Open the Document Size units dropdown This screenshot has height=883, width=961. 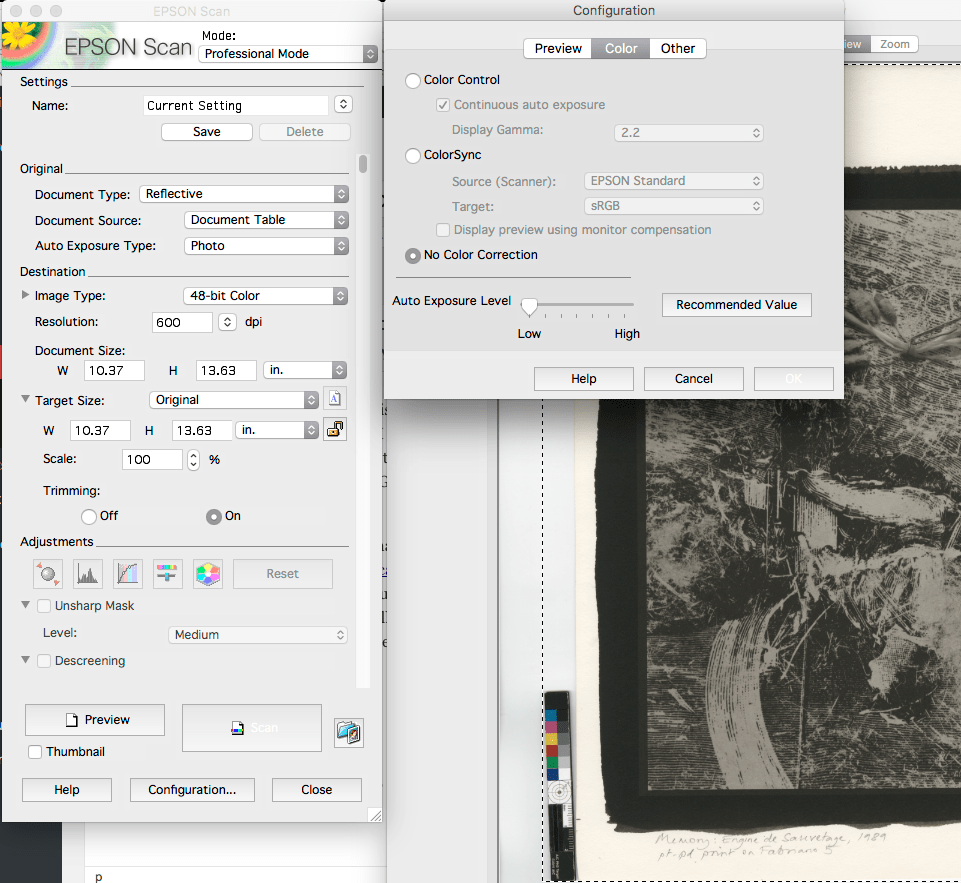pyautogui.click(x=305, y=370)
